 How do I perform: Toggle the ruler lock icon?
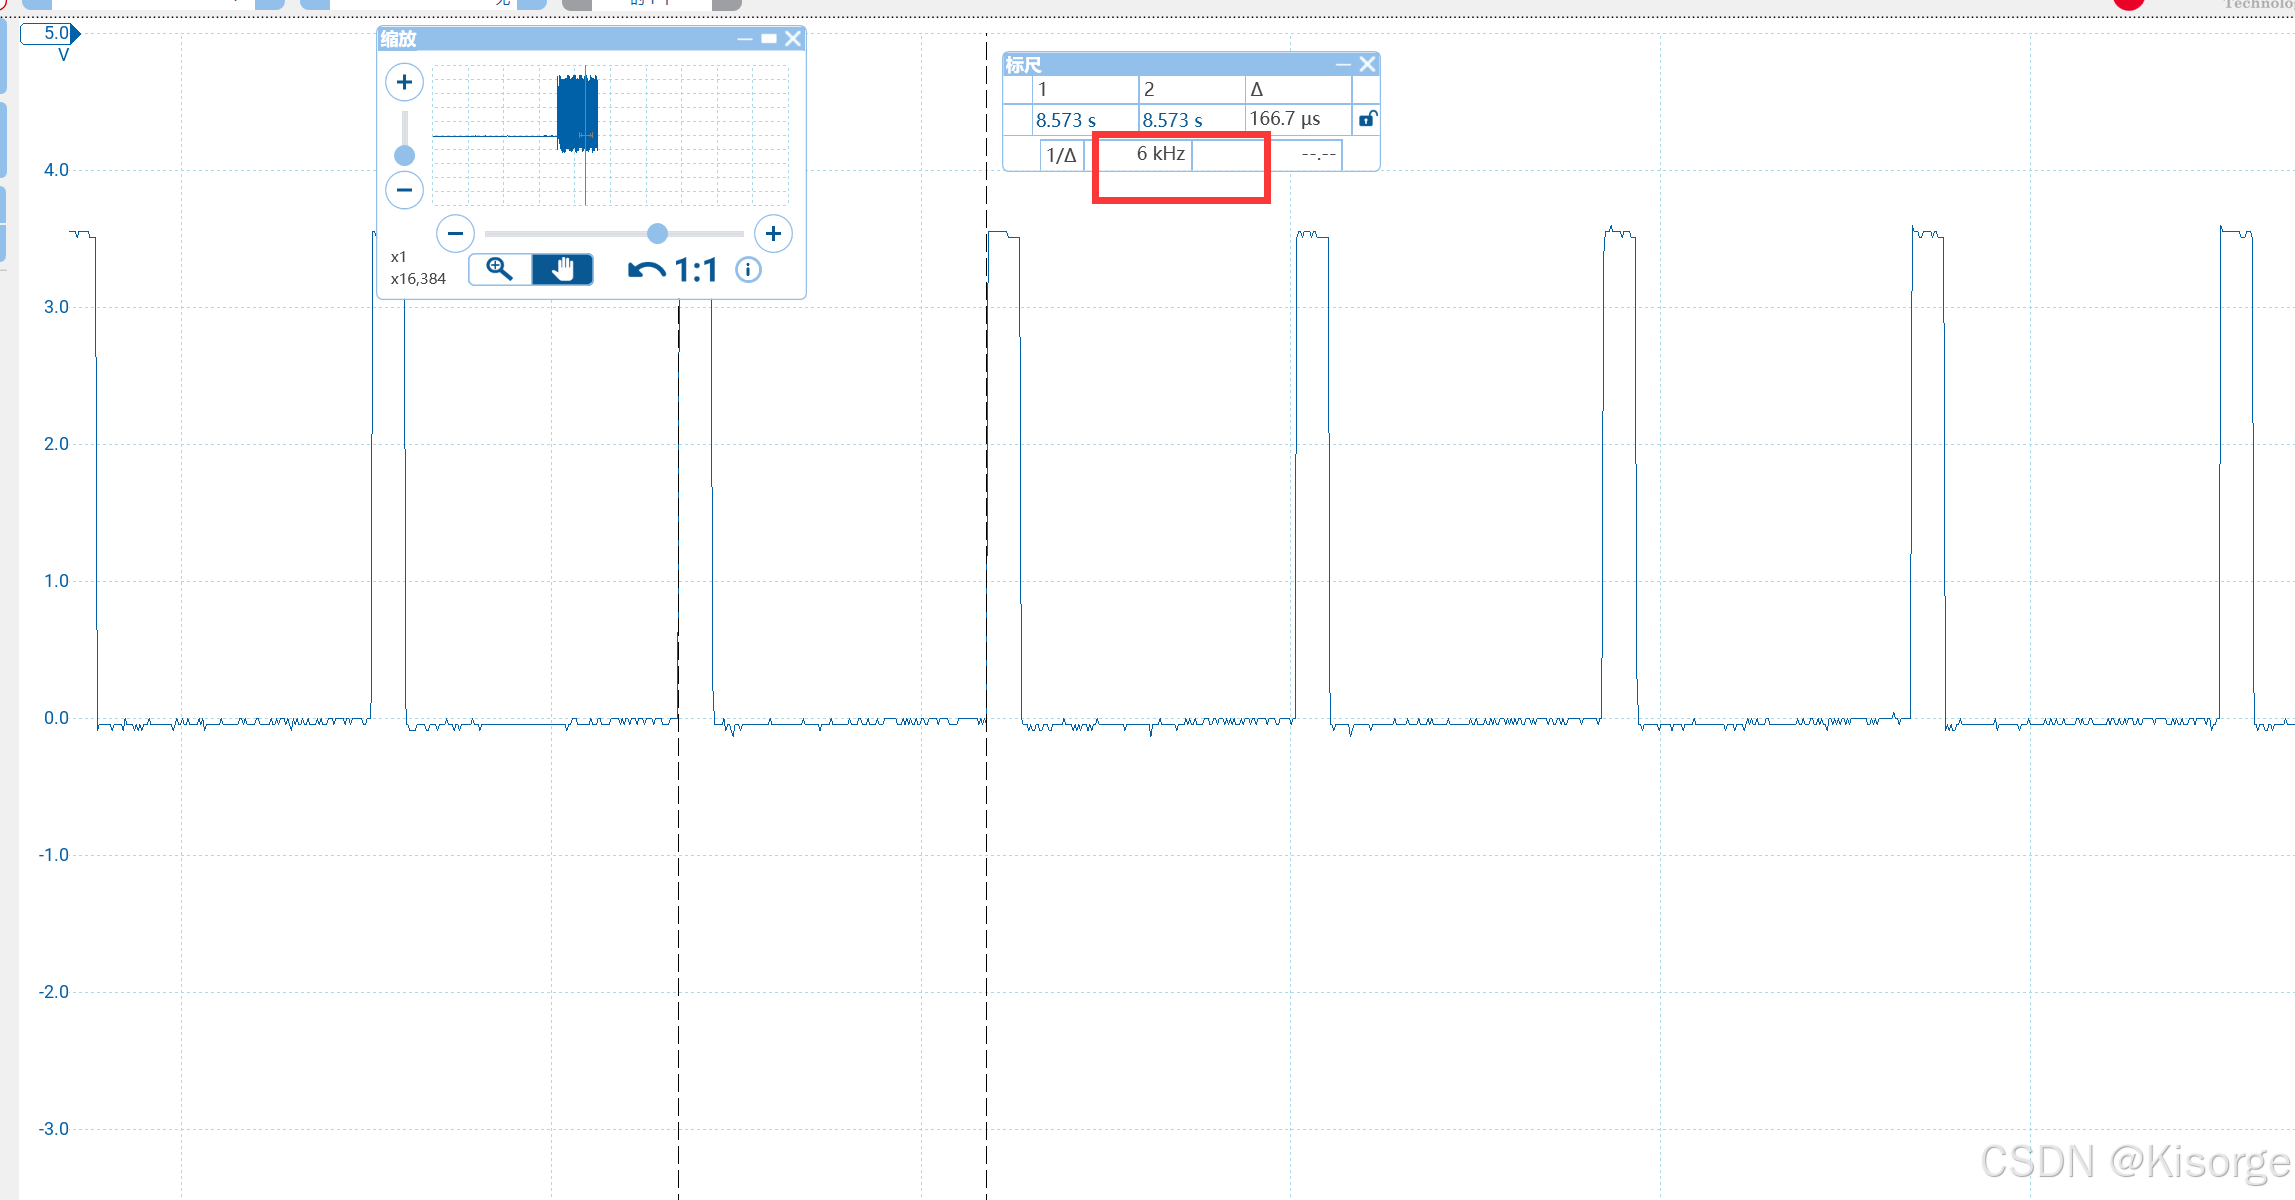point(1367,120)
